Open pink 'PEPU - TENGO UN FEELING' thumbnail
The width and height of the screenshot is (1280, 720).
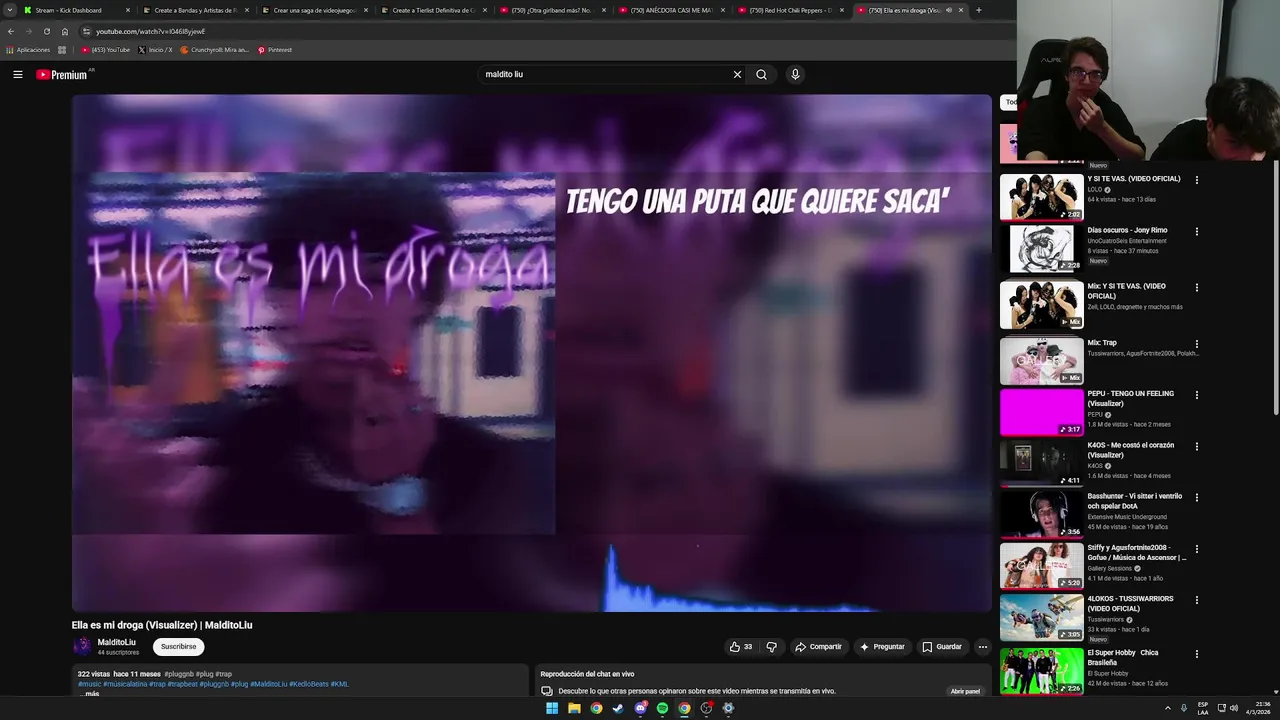(1042, 412)
